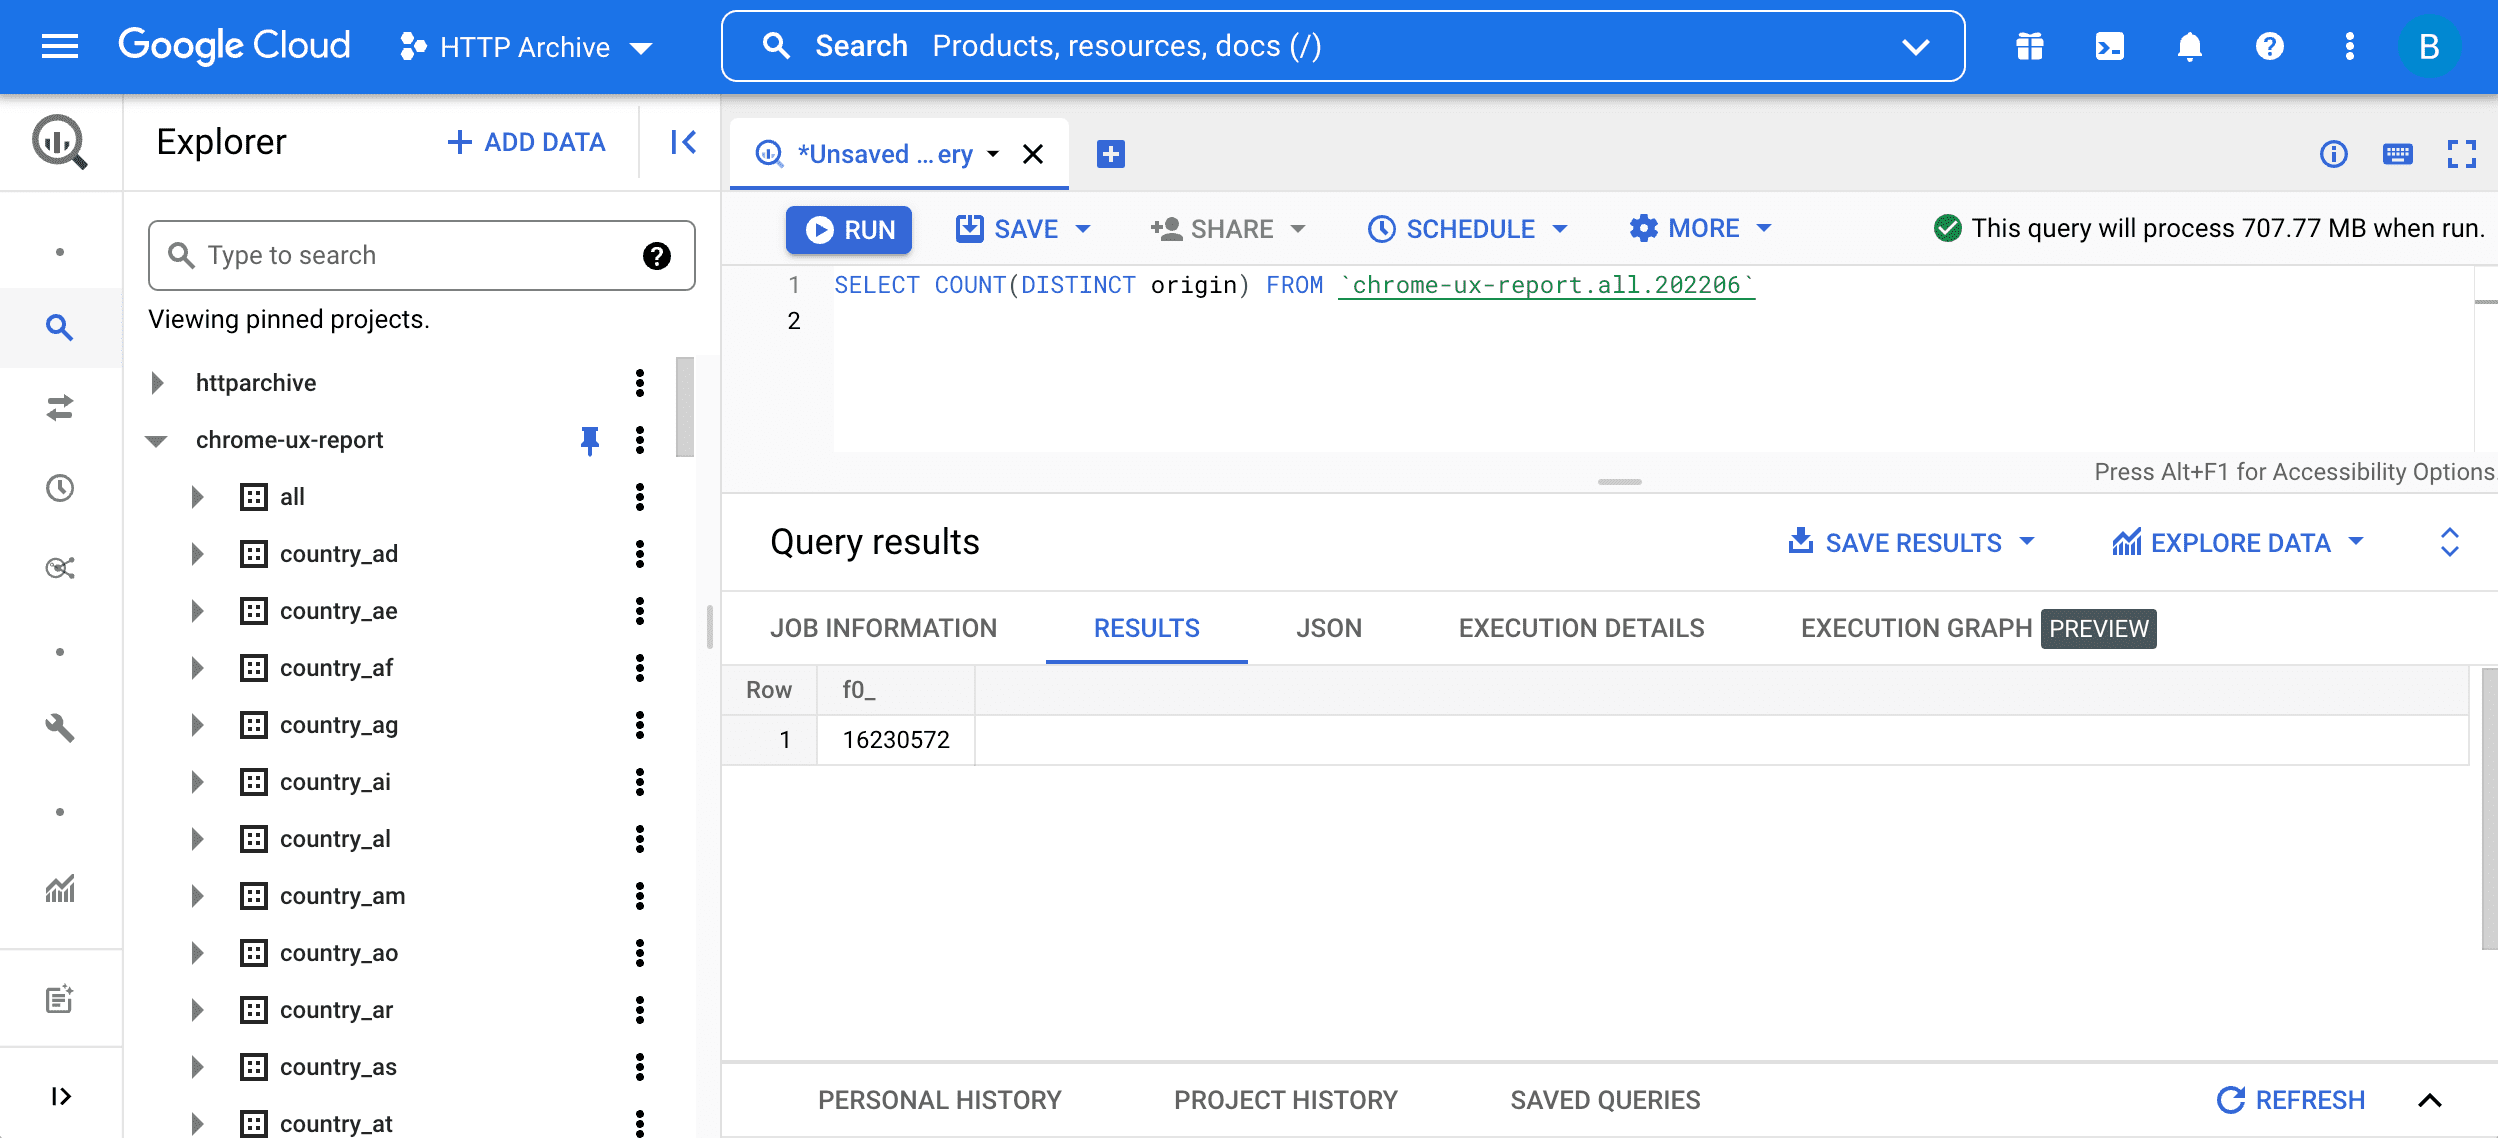Expand the all table under chrome-ux-report
Image resolution: width=2498 pixels, height=1138 pixels.
click(196, 496)
